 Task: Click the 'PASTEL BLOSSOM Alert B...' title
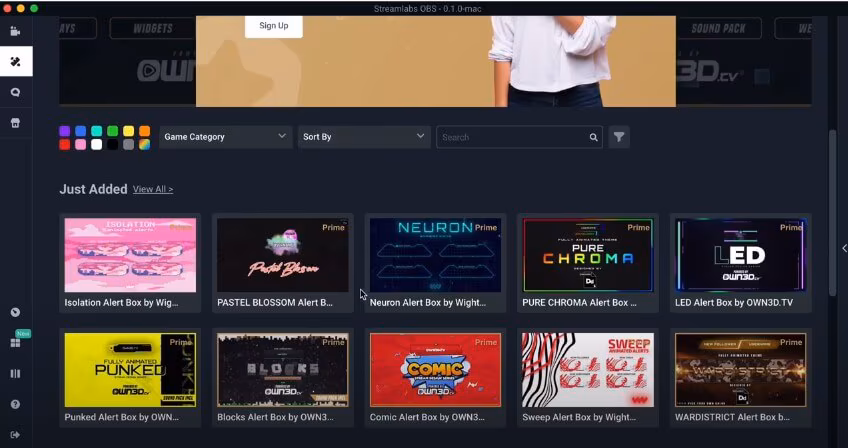pos(275,303)
